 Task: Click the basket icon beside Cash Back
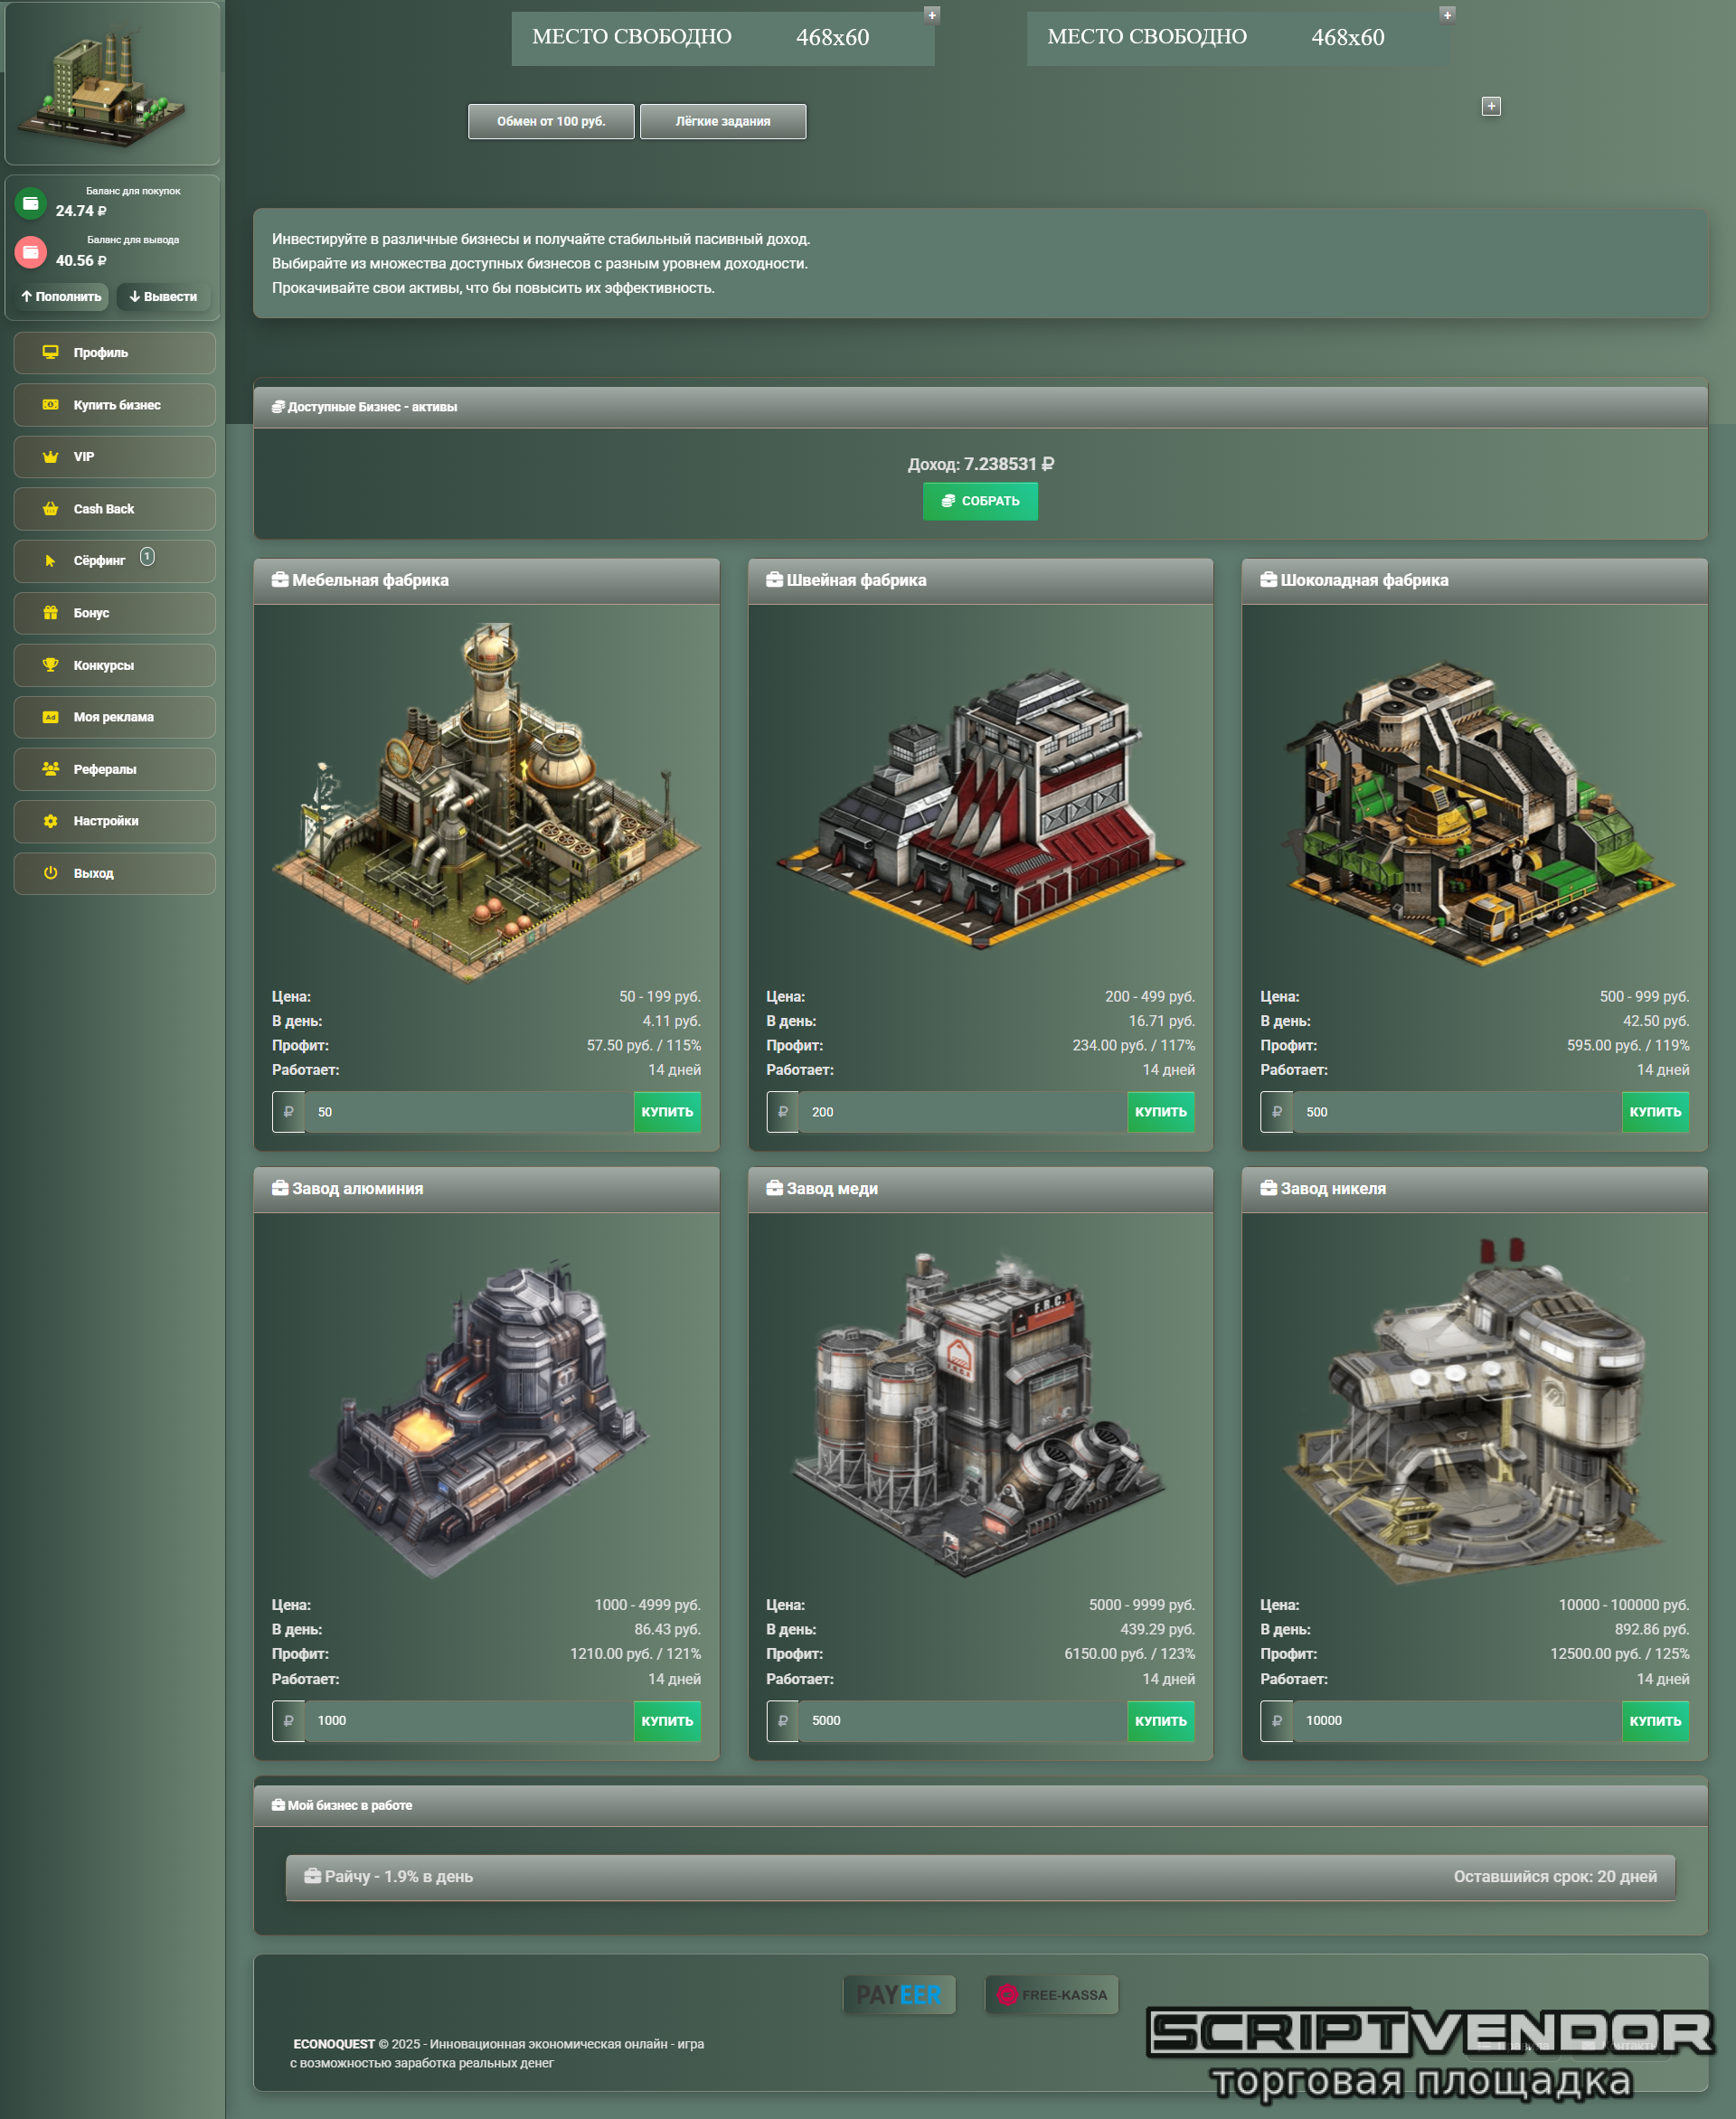[x=50, y=509]
